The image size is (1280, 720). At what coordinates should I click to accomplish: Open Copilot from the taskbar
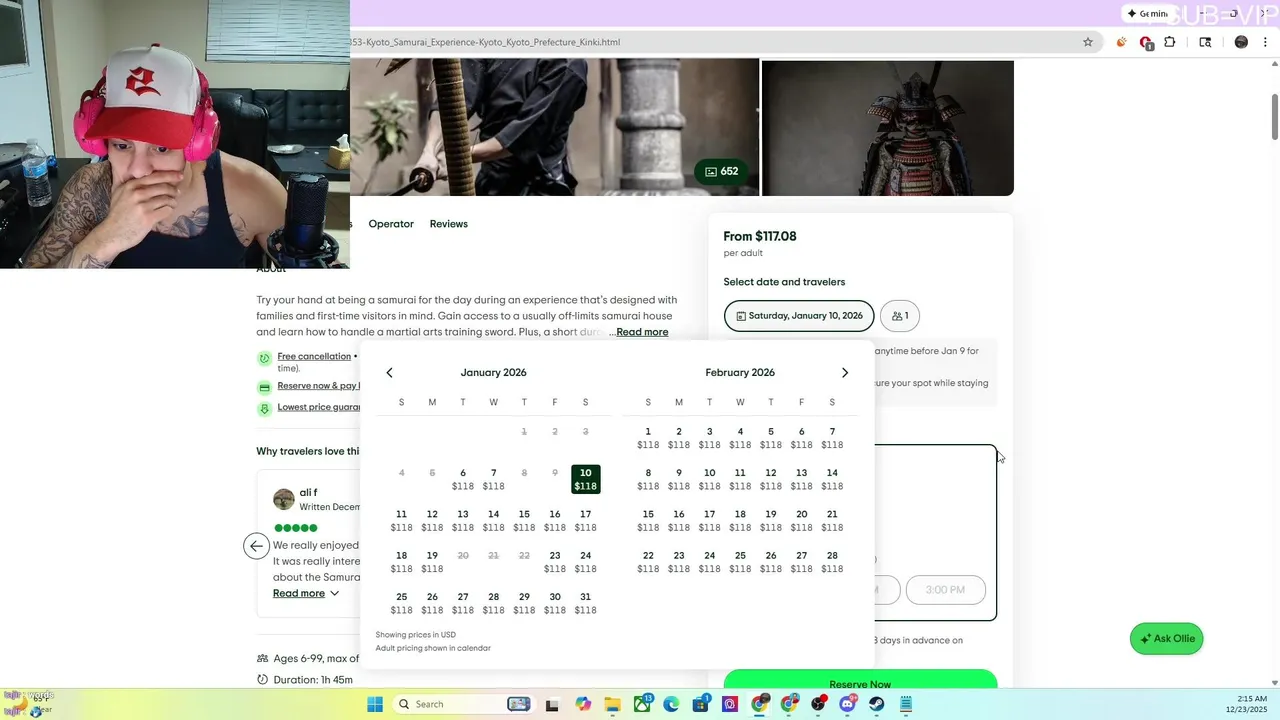(583, 704)
